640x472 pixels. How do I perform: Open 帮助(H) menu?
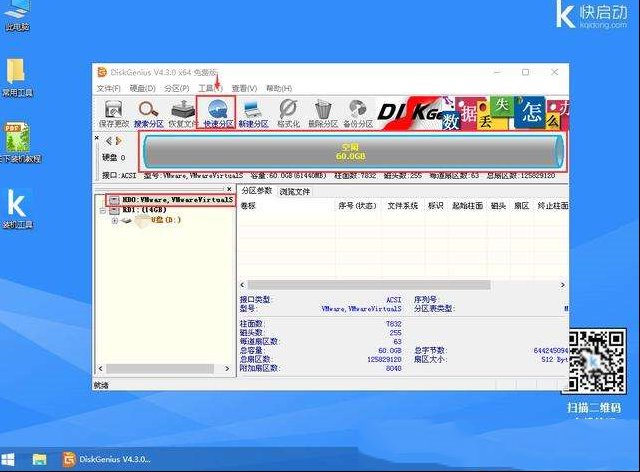[279, 88]
